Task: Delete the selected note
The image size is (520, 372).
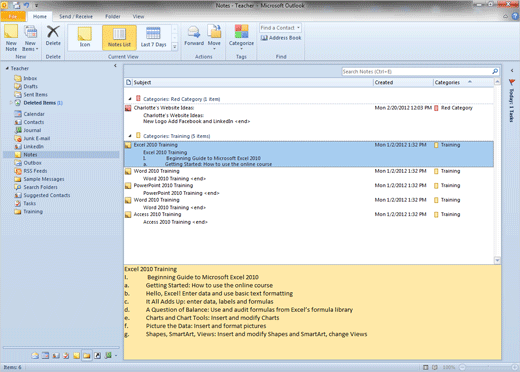Action: (53, 36)
